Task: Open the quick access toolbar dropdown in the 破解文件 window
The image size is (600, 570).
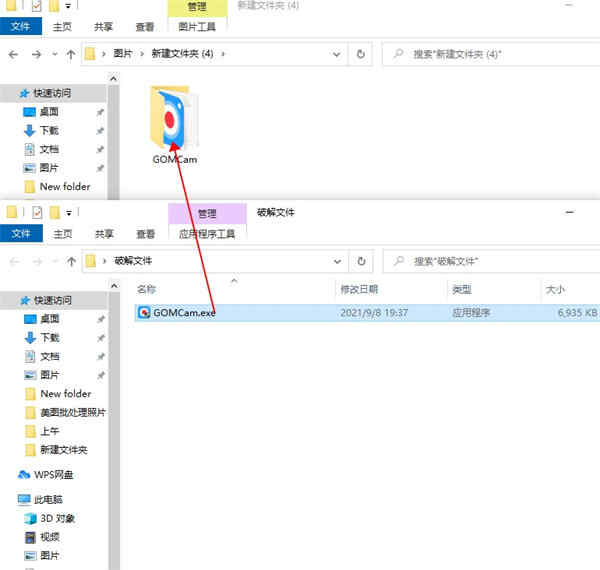Action: (69, 213)
